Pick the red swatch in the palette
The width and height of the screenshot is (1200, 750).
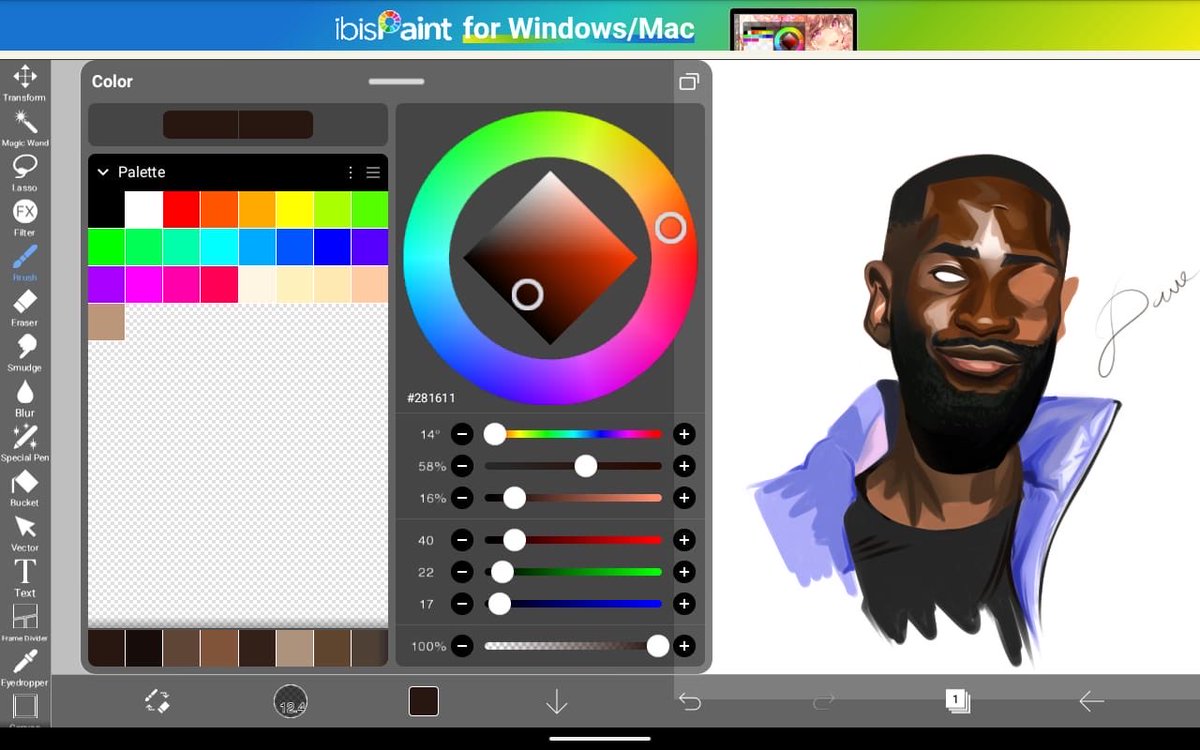(181, 210)
